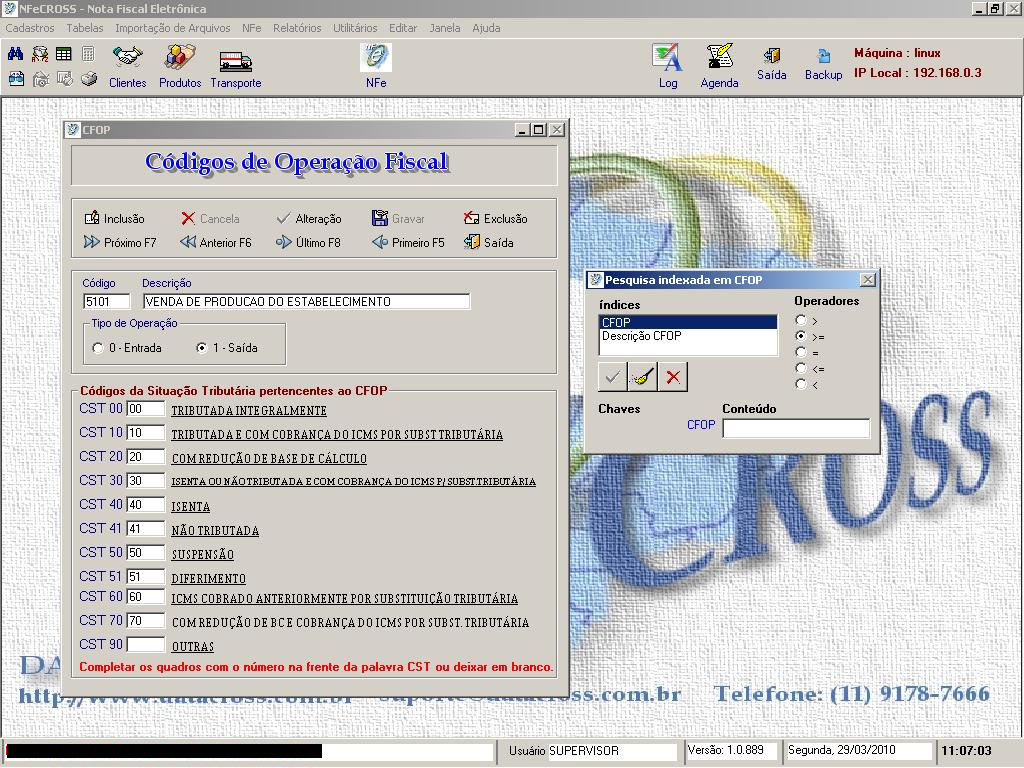
Task: Click the Código input field
Action: coord(106,301)
